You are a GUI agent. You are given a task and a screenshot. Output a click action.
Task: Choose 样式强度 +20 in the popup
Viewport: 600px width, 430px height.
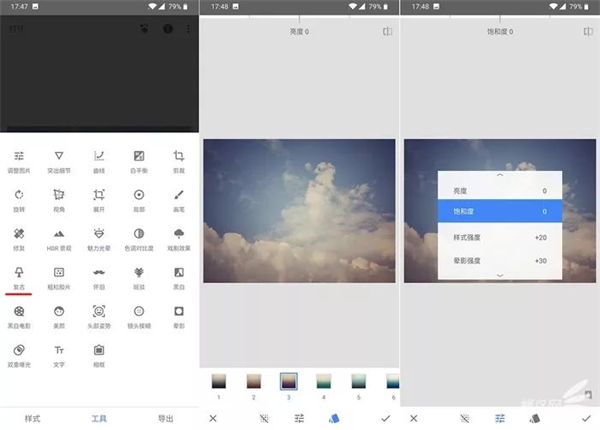pos(500,238)
